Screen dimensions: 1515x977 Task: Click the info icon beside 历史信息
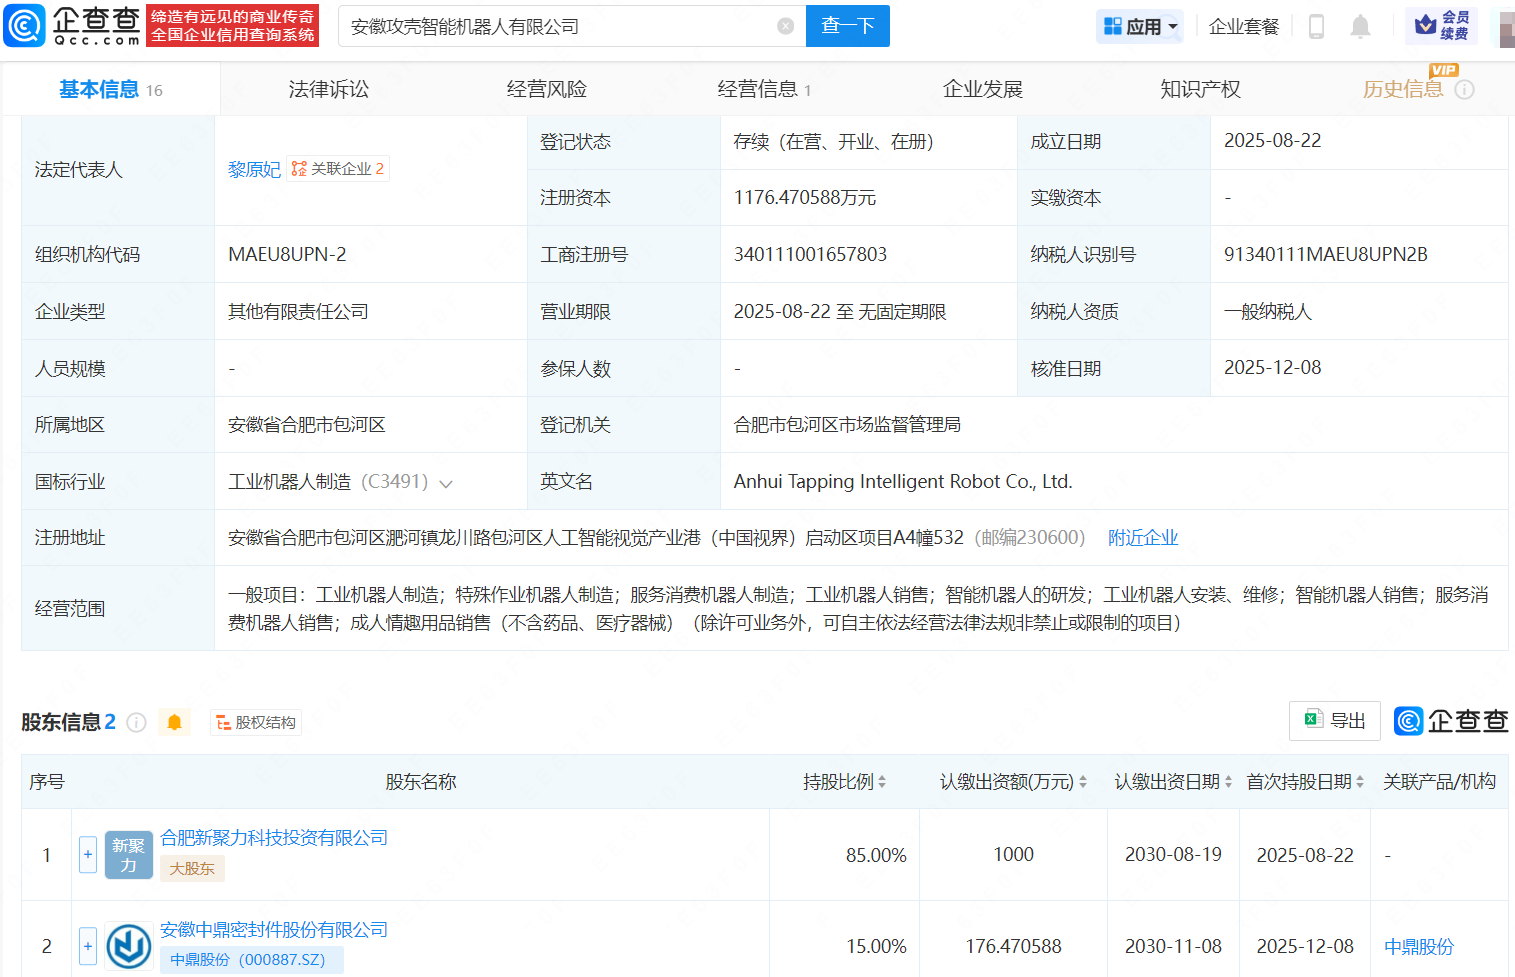pos(1464,90)
